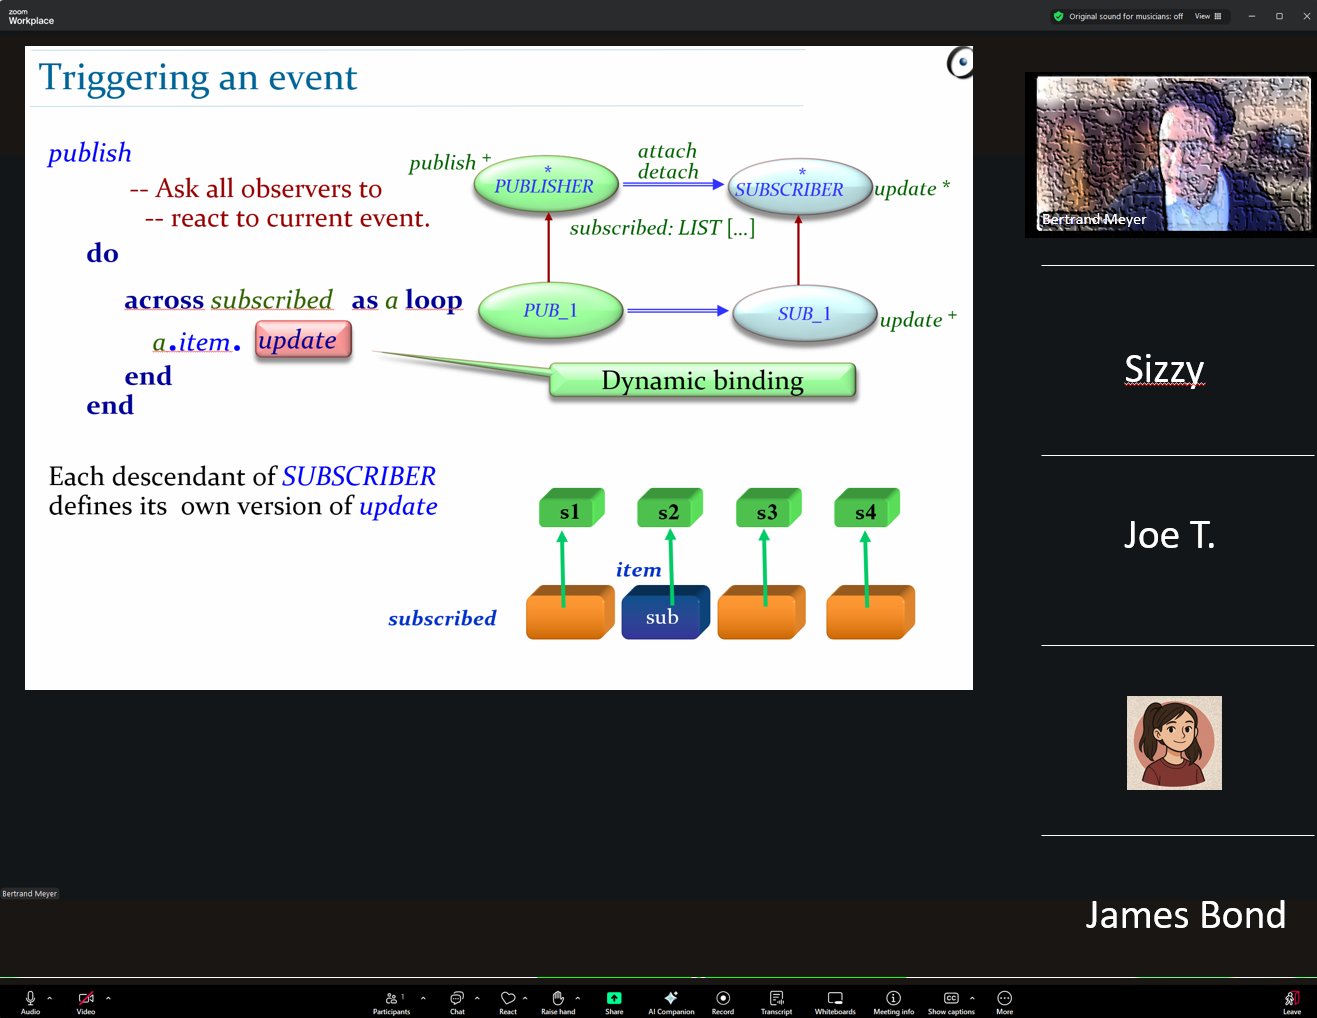The height and width of the screenshot is (1018, 1317).
Task: Open the Participants list
Action: coord(391,1001)
